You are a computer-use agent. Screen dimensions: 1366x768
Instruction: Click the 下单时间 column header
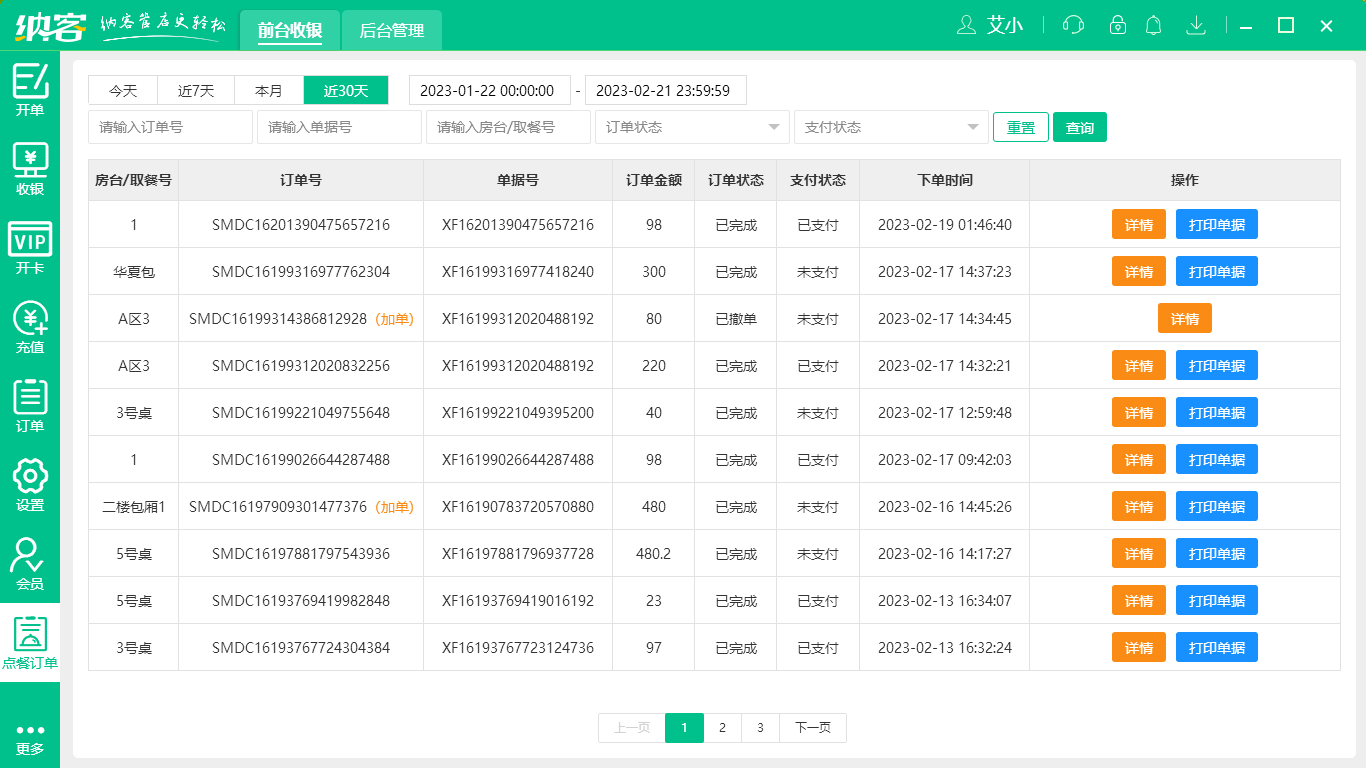pyautogui.click(x=945, y=180)
